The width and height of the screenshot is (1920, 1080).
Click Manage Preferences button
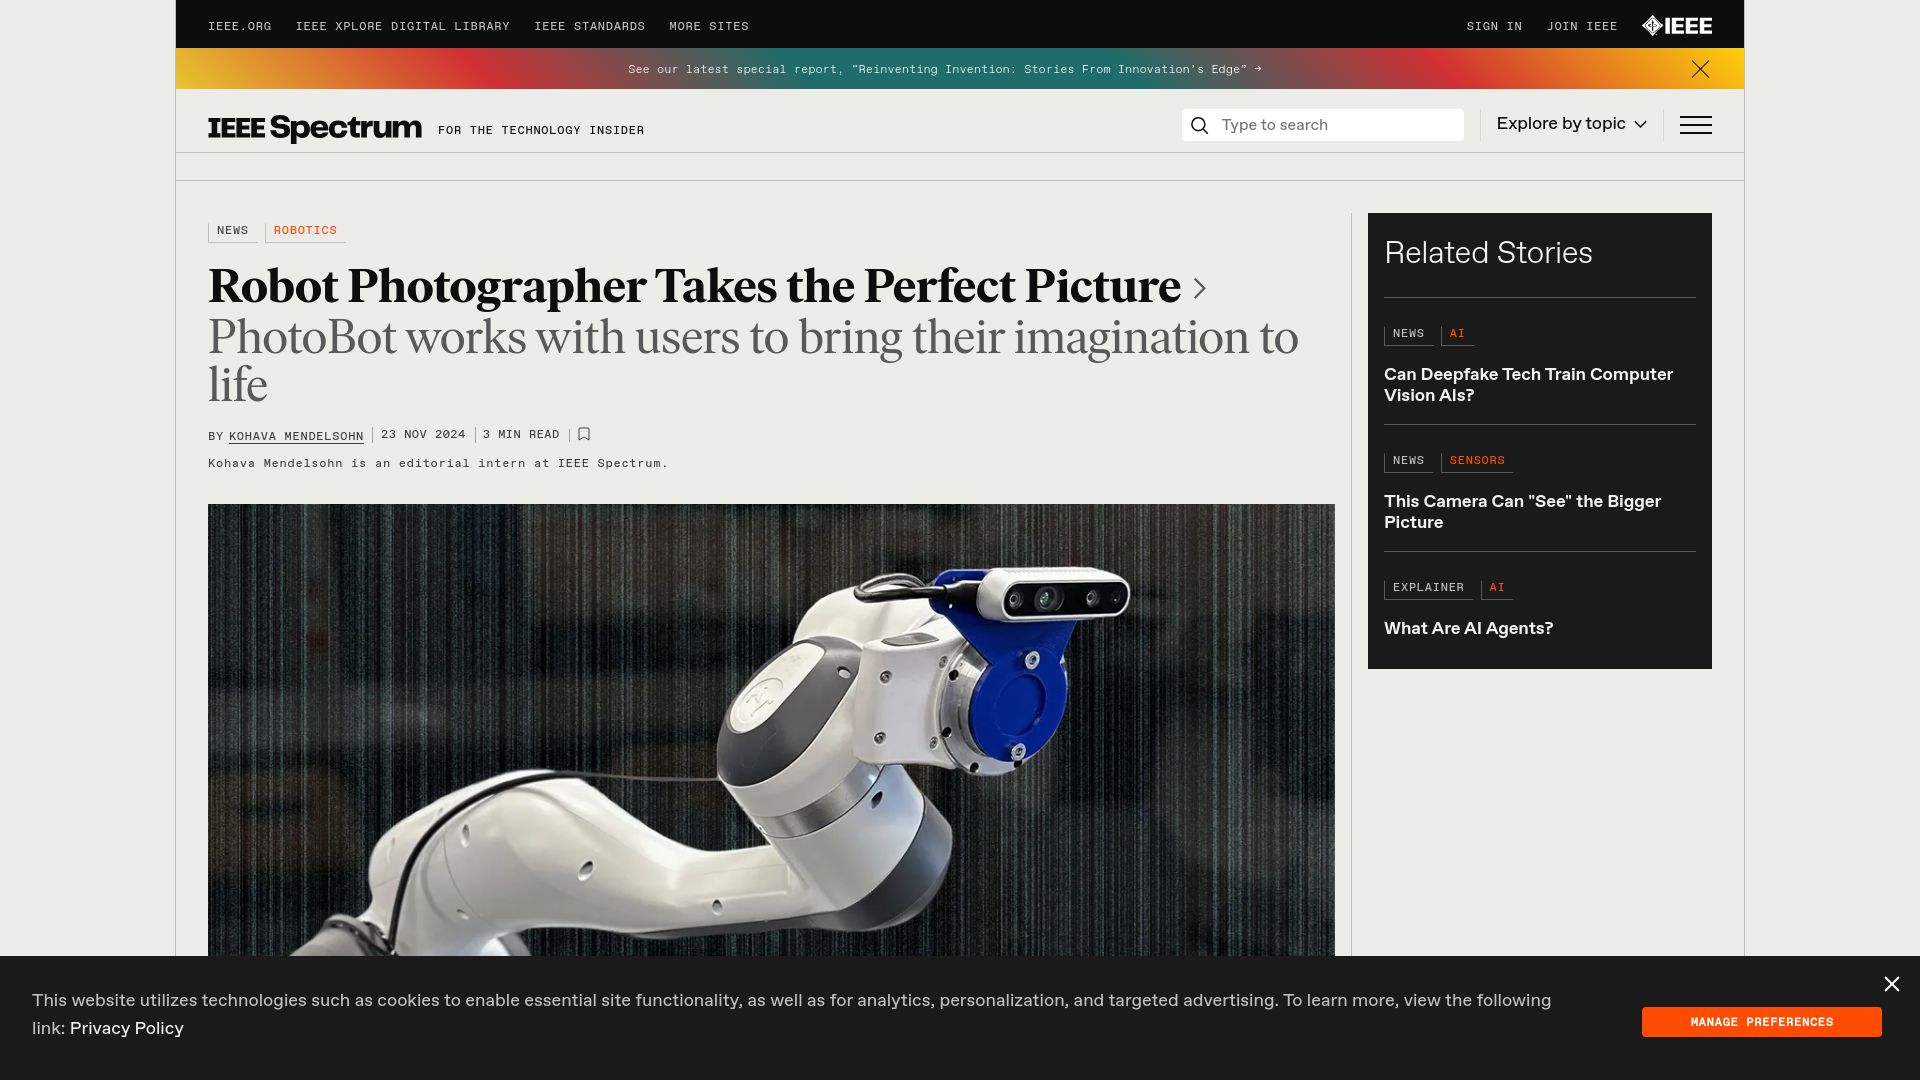coord(1762,1022)
